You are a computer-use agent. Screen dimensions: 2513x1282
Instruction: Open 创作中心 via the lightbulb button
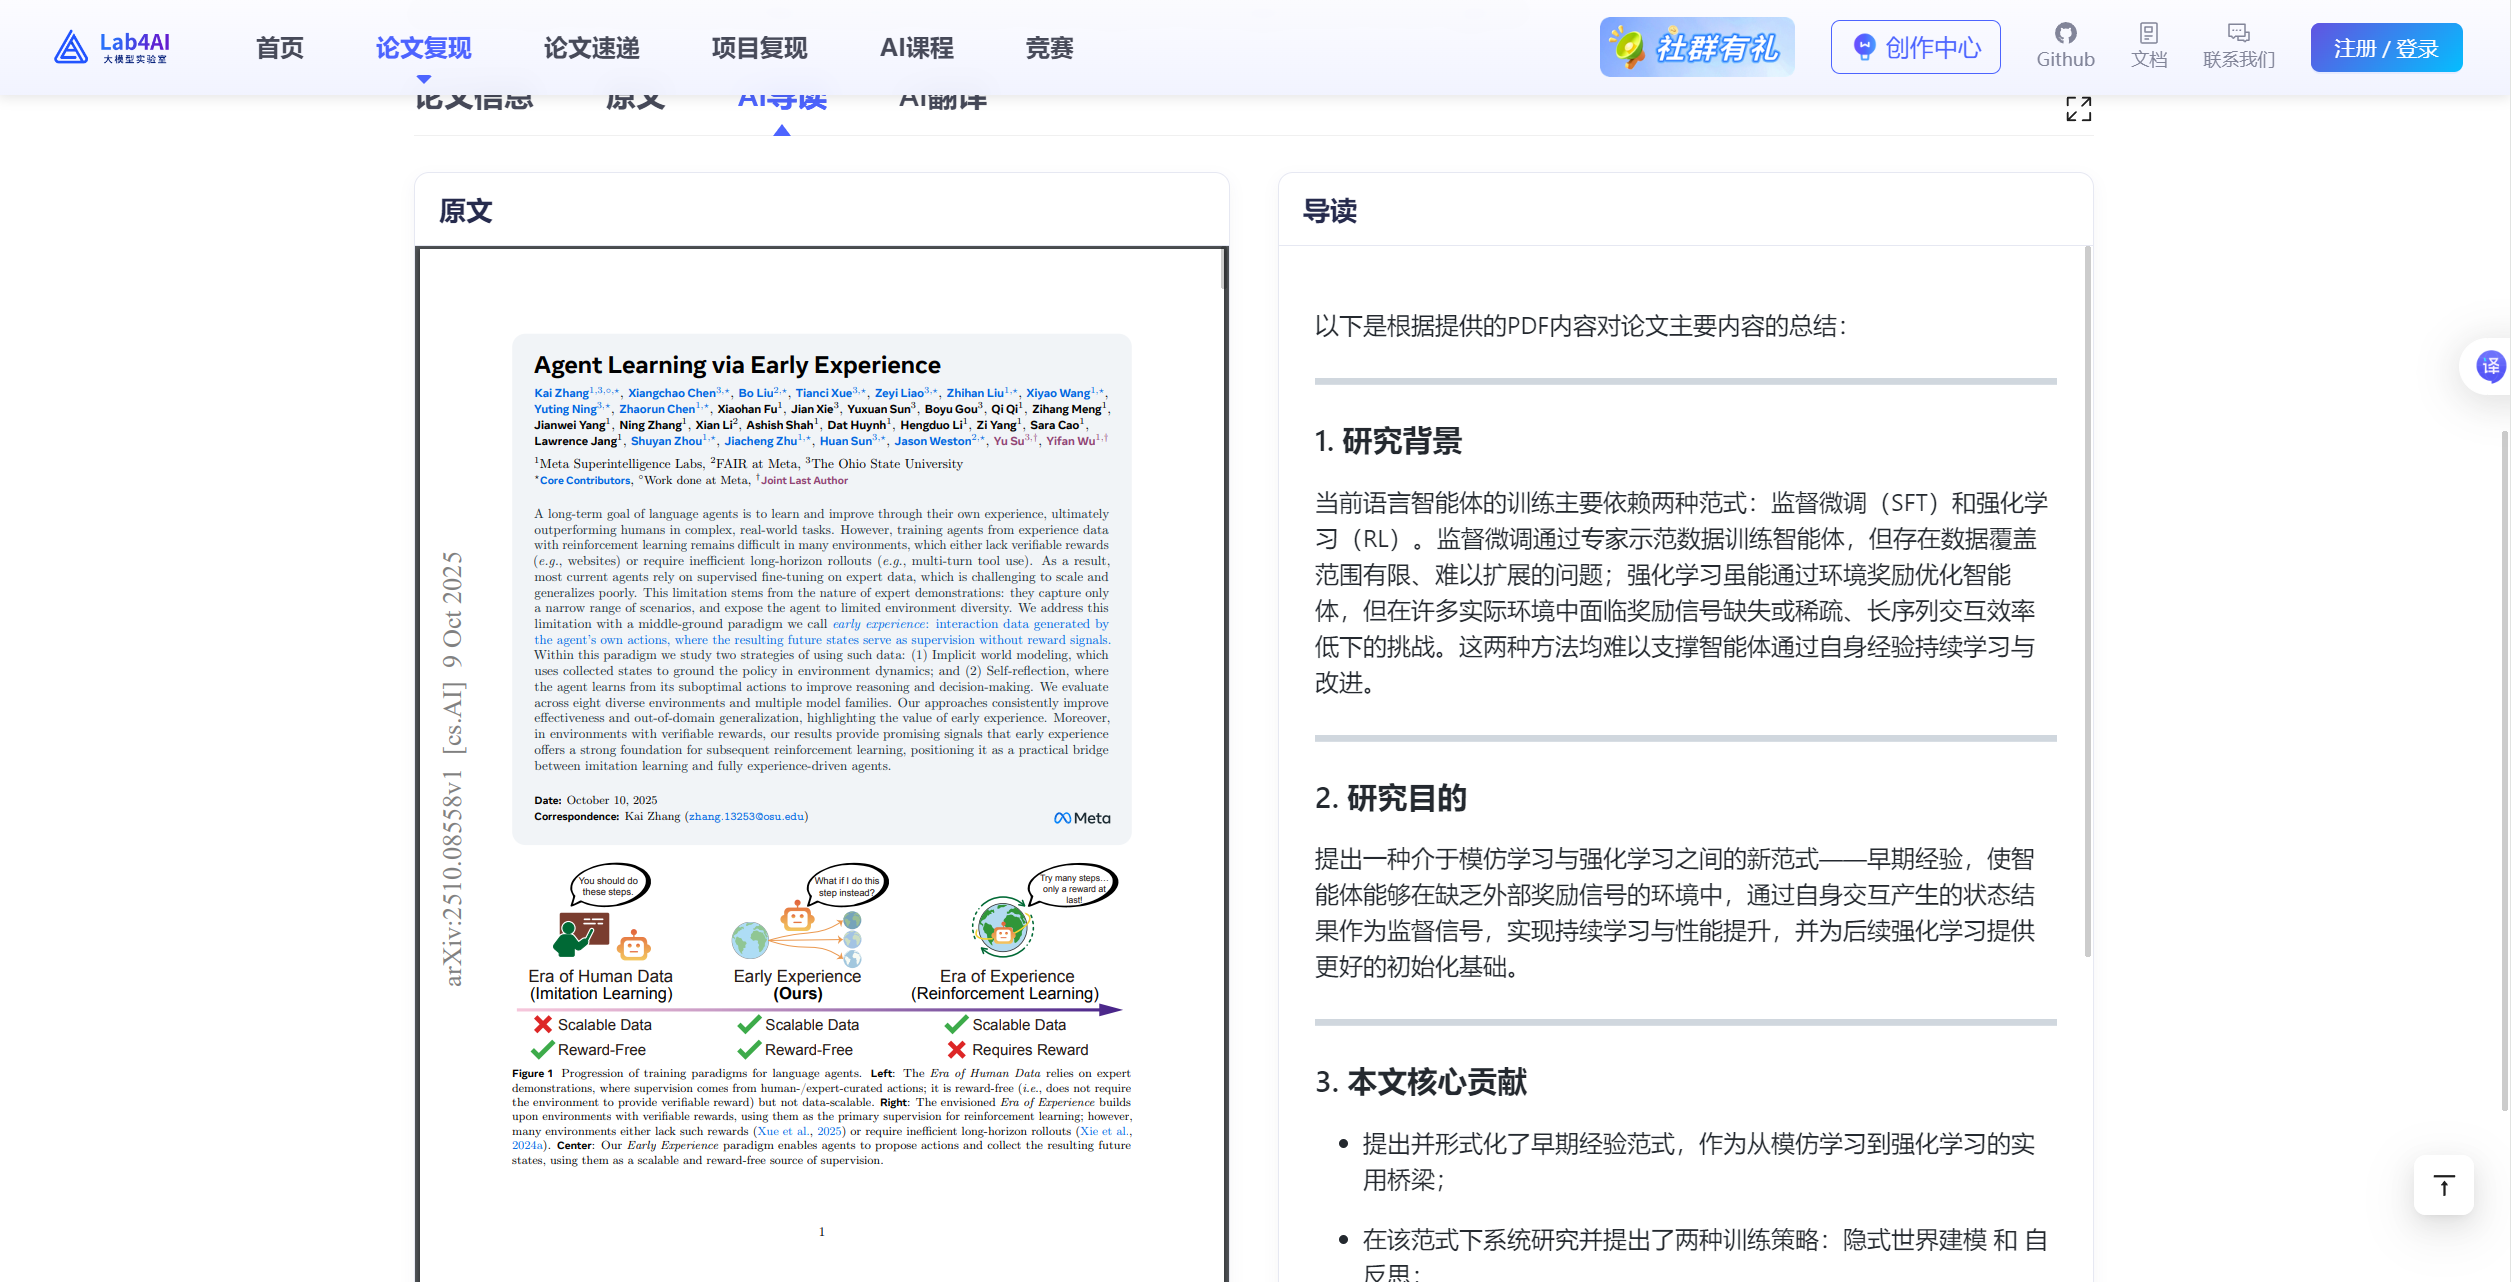[x=1914, y=46]
